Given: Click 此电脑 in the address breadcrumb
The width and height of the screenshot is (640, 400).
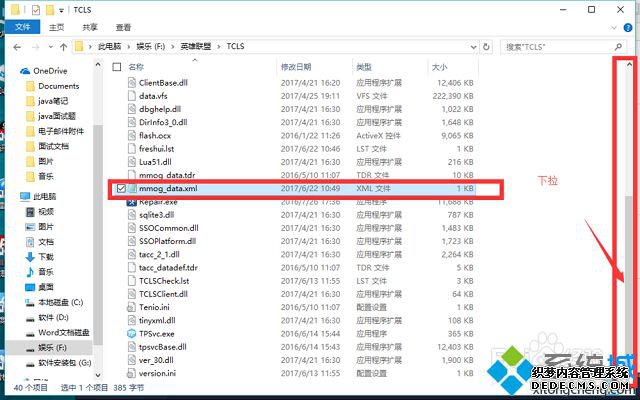Looking at the screenshot, I should (x=109, y=47).
